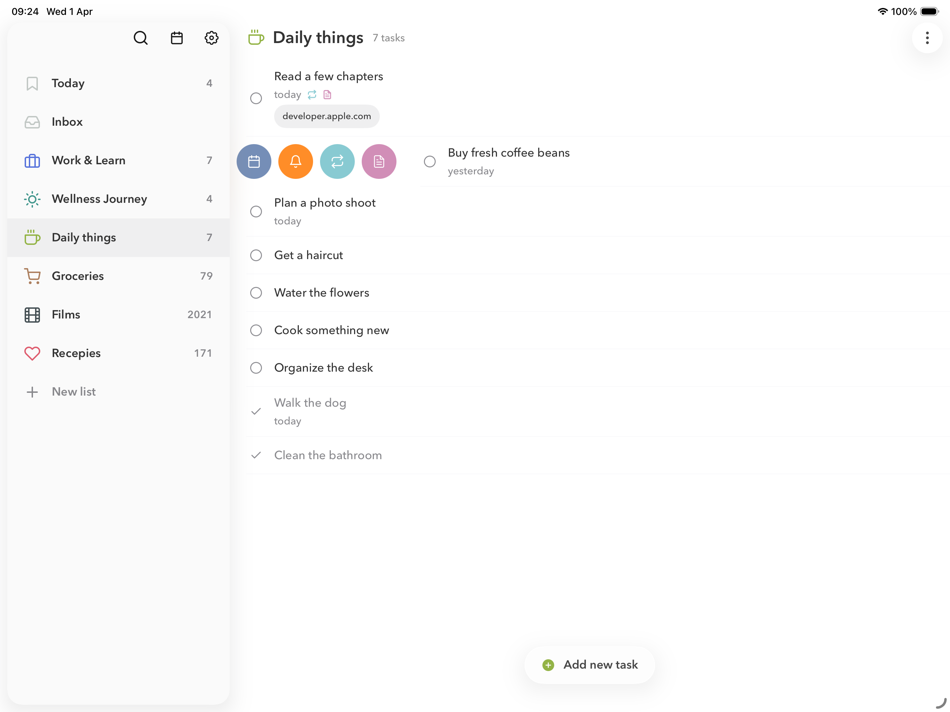Viewport: 950px width, 712px height.
Task: Open the Groceries list
Action: [118, 276]
